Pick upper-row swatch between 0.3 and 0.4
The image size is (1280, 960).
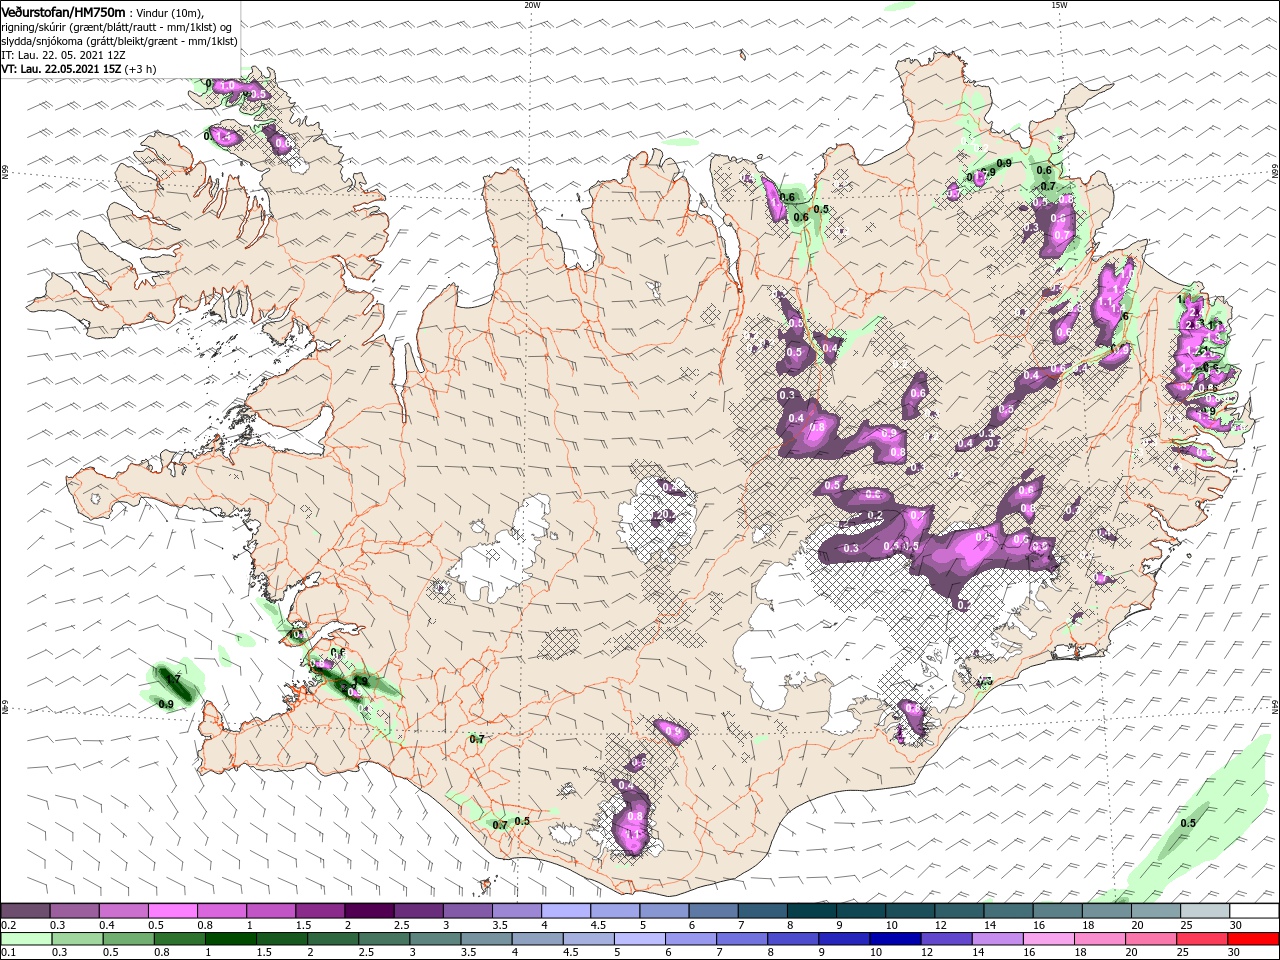click(74, 910)
